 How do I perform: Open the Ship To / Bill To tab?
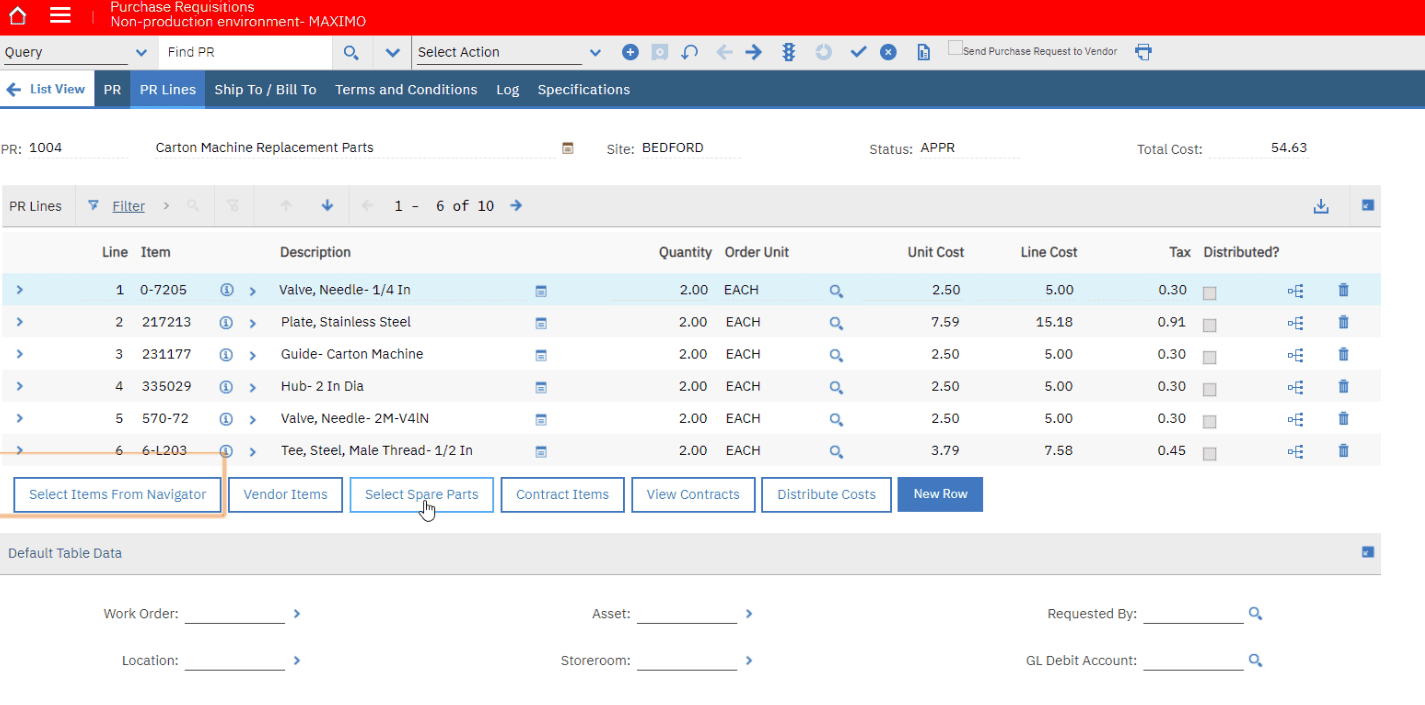(265, 89)
